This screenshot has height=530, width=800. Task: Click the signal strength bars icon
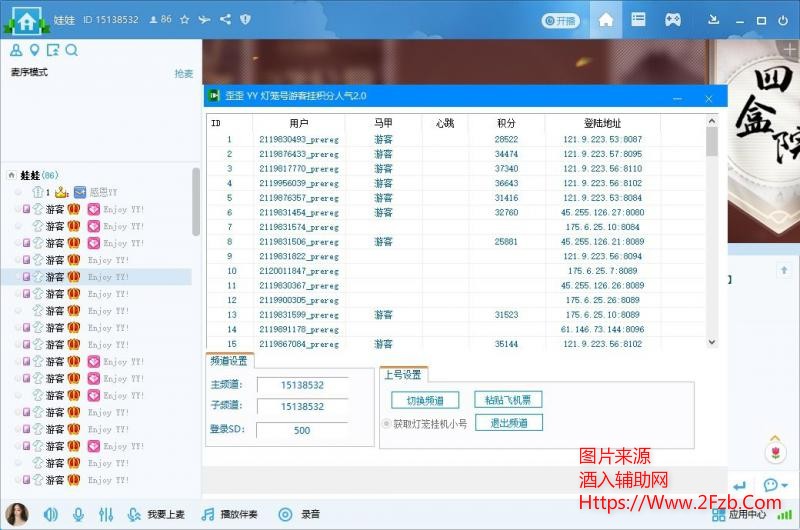785,515
